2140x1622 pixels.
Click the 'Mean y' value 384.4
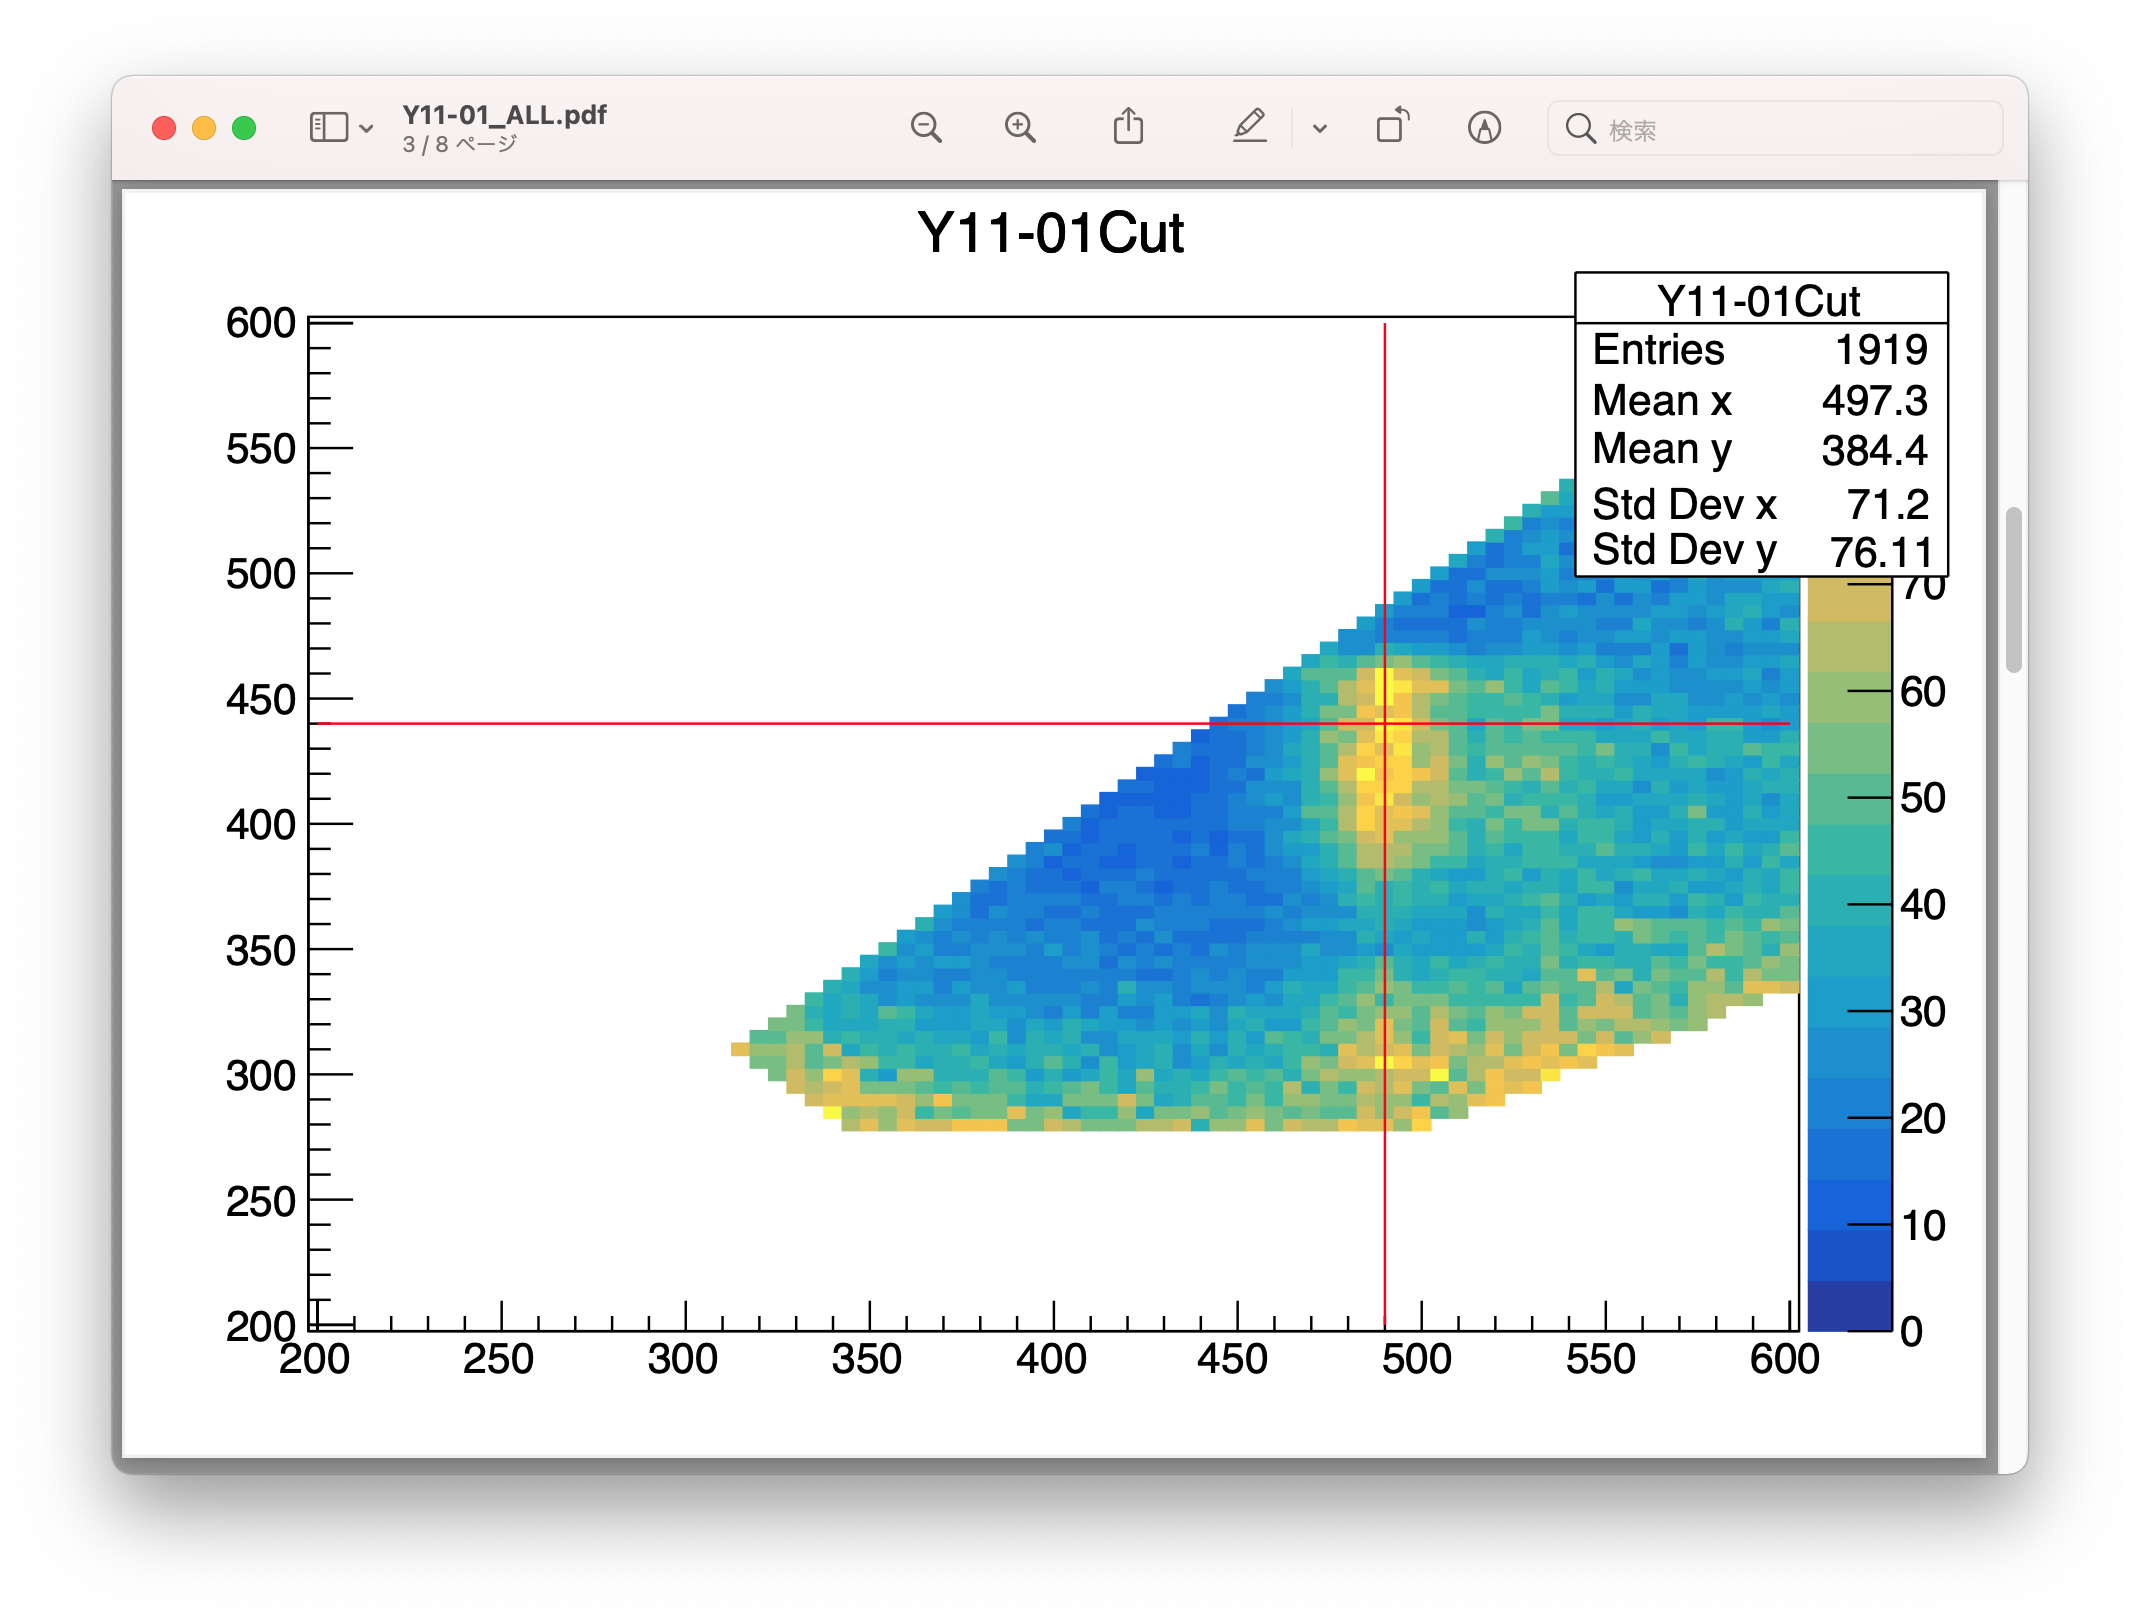1875,451
